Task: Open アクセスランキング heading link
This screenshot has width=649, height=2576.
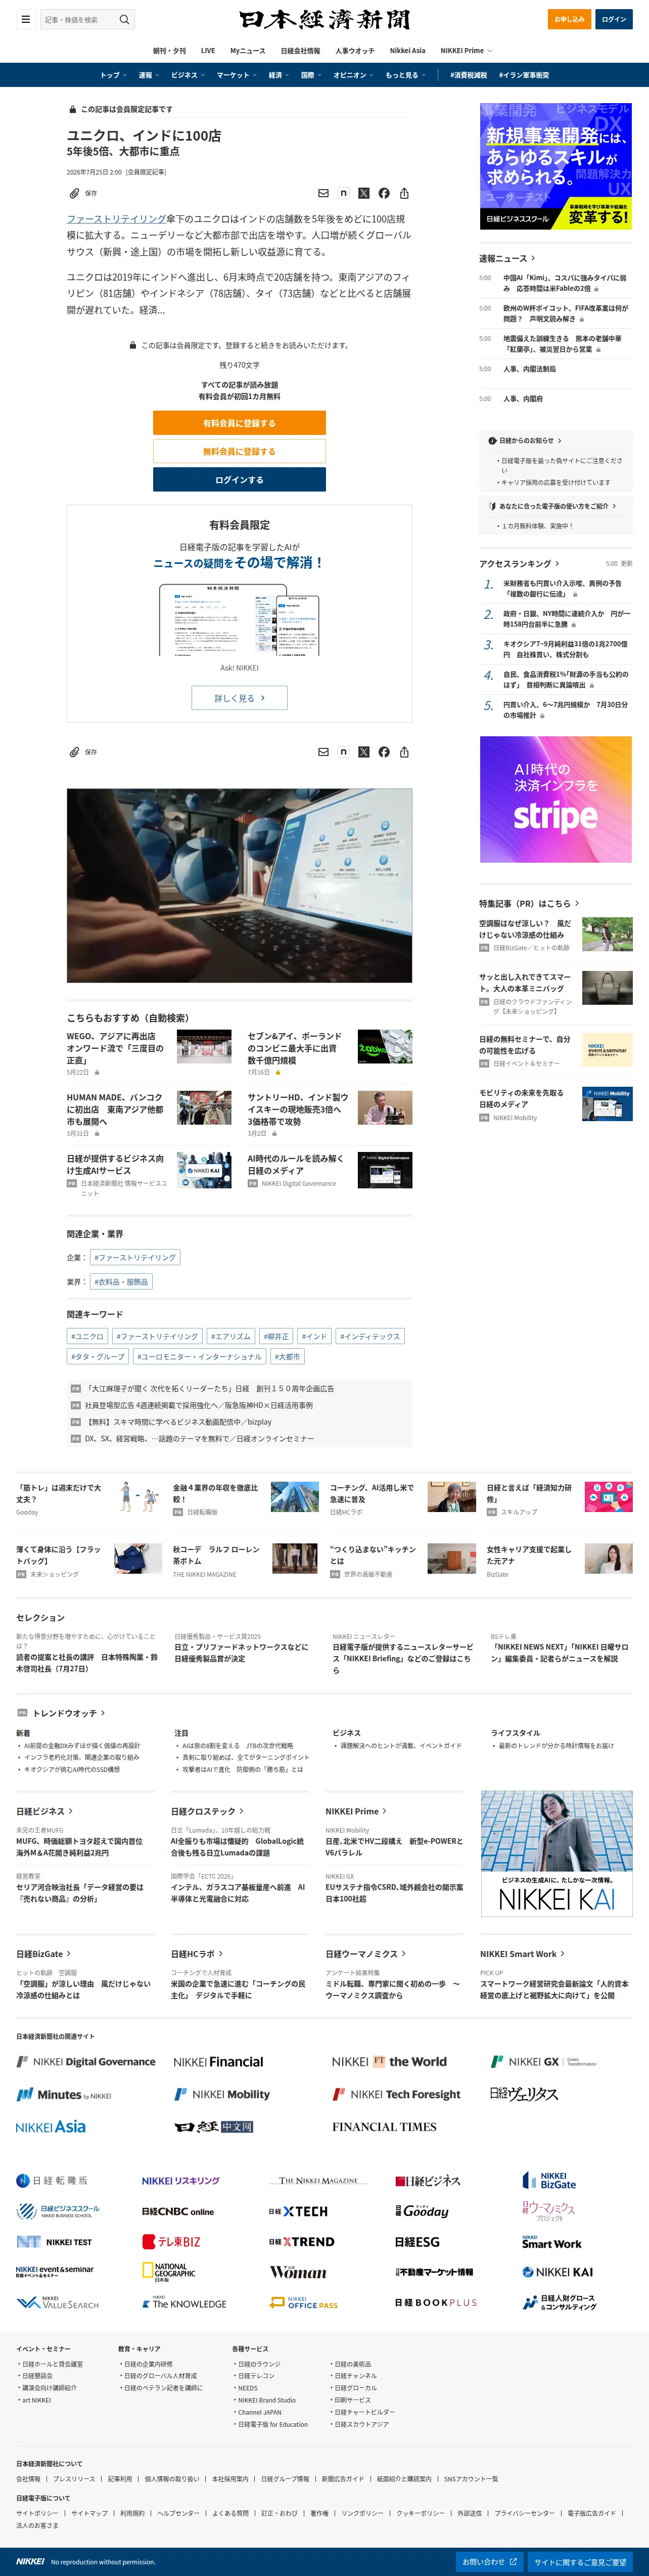Action: pos(519,563)
